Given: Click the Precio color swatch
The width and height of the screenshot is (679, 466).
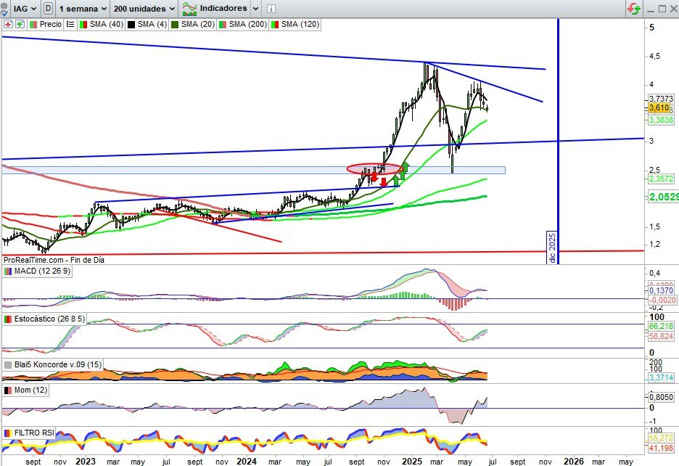Looking at the screenshot, I should pos(33,25).
